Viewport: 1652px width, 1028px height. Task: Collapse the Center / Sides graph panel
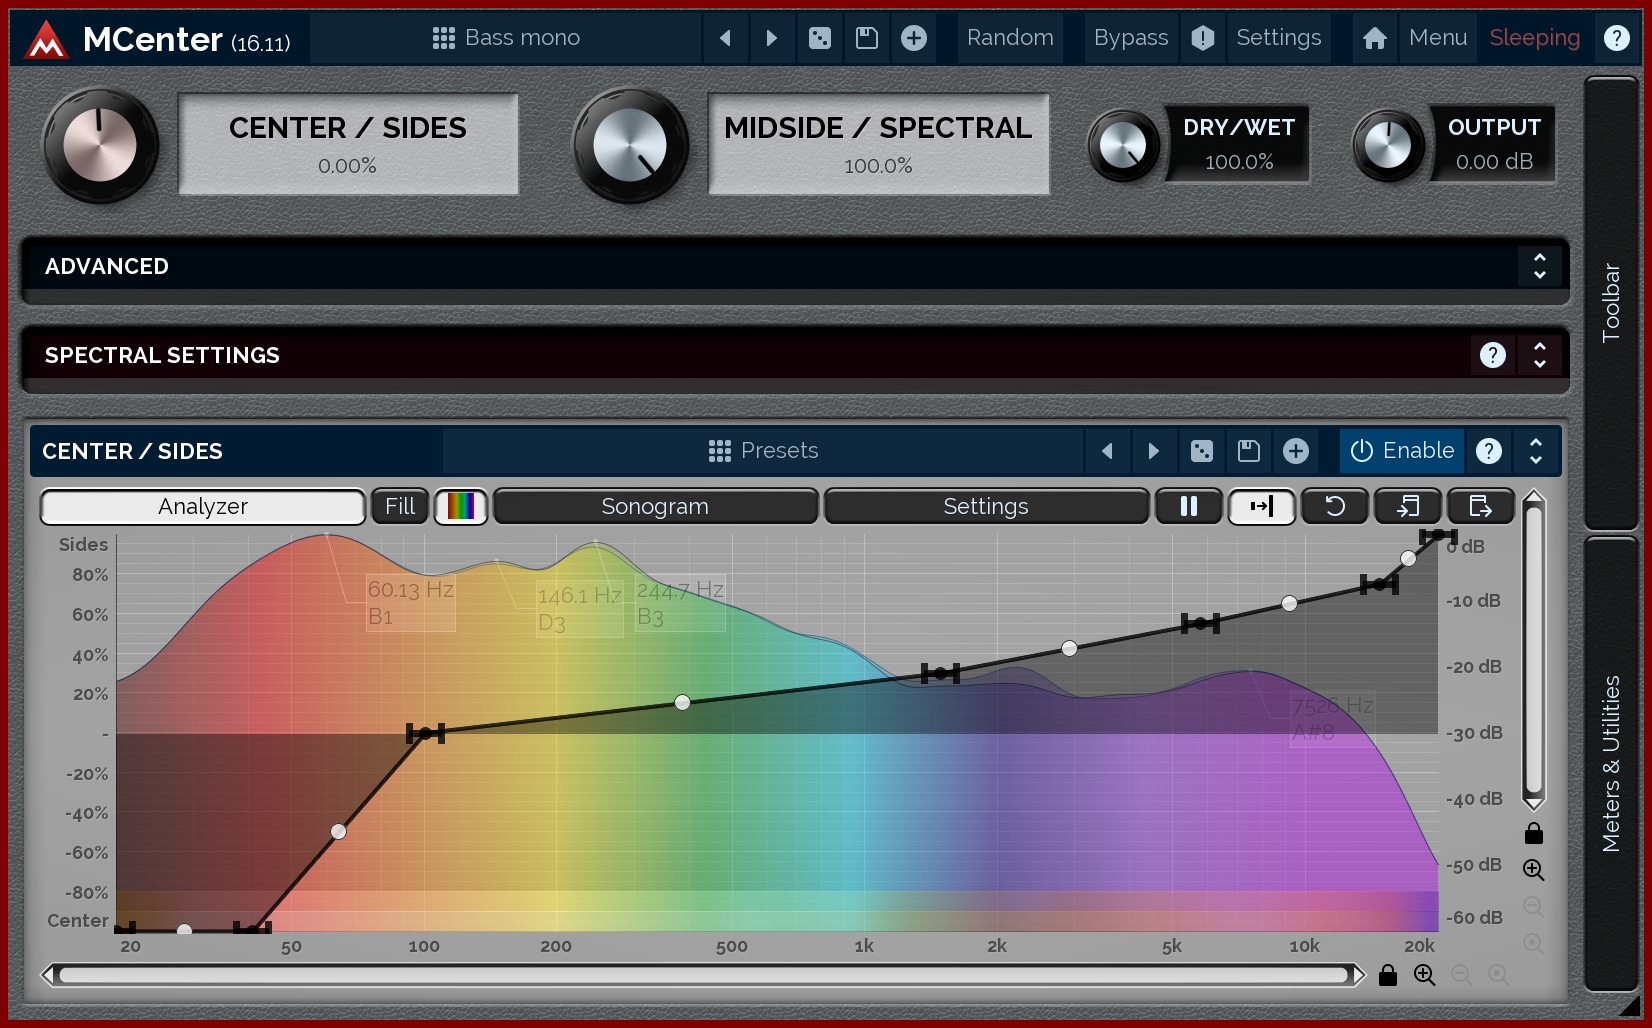point(1536,451)
